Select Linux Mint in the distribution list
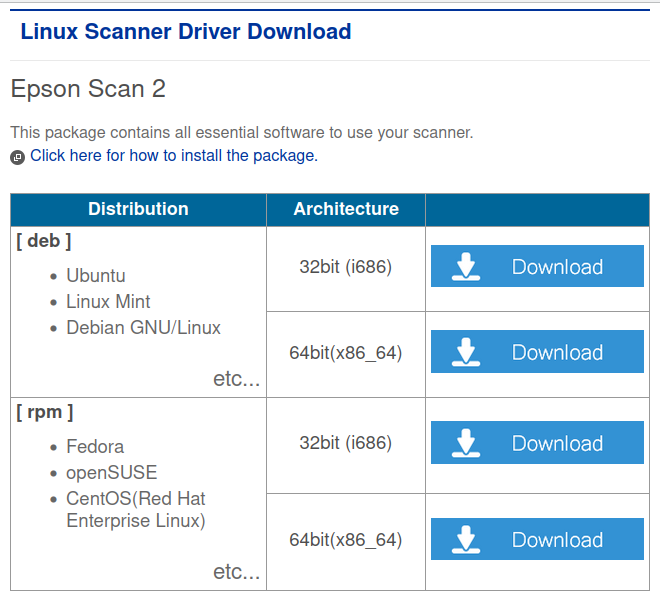This screenshot has width=660, height=603. 108,302
